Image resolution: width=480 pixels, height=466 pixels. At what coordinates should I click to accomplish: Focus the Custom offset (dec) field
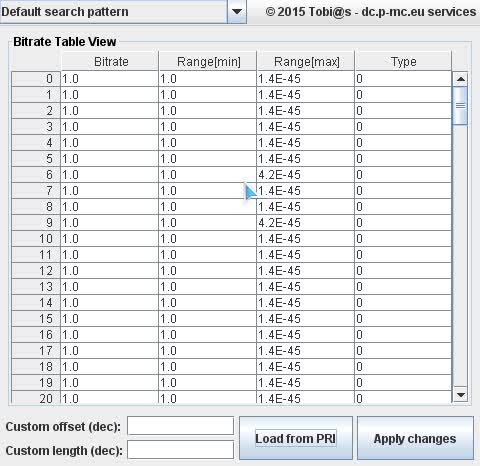(x=180, y=426)
